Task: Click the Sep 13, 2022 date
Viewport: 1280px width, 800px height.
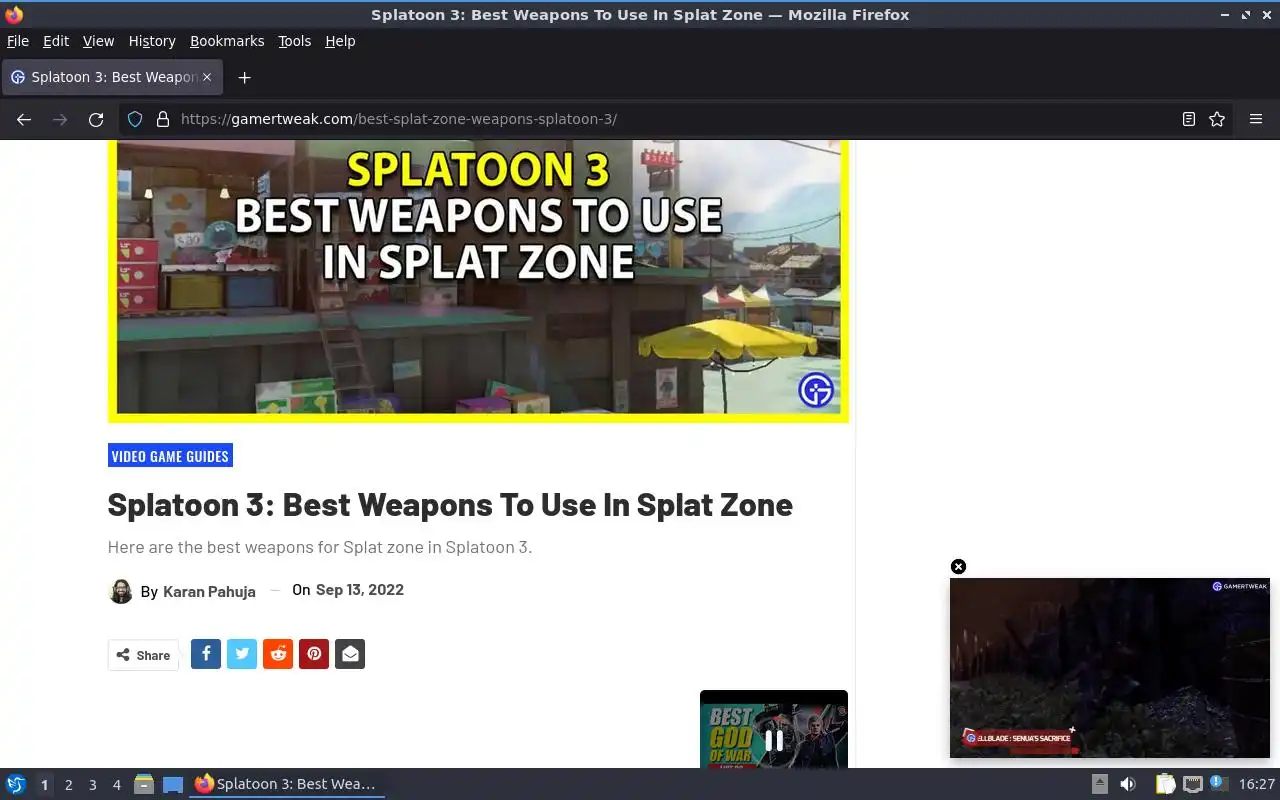Action: pyautogui.click(x=360, y=589)
